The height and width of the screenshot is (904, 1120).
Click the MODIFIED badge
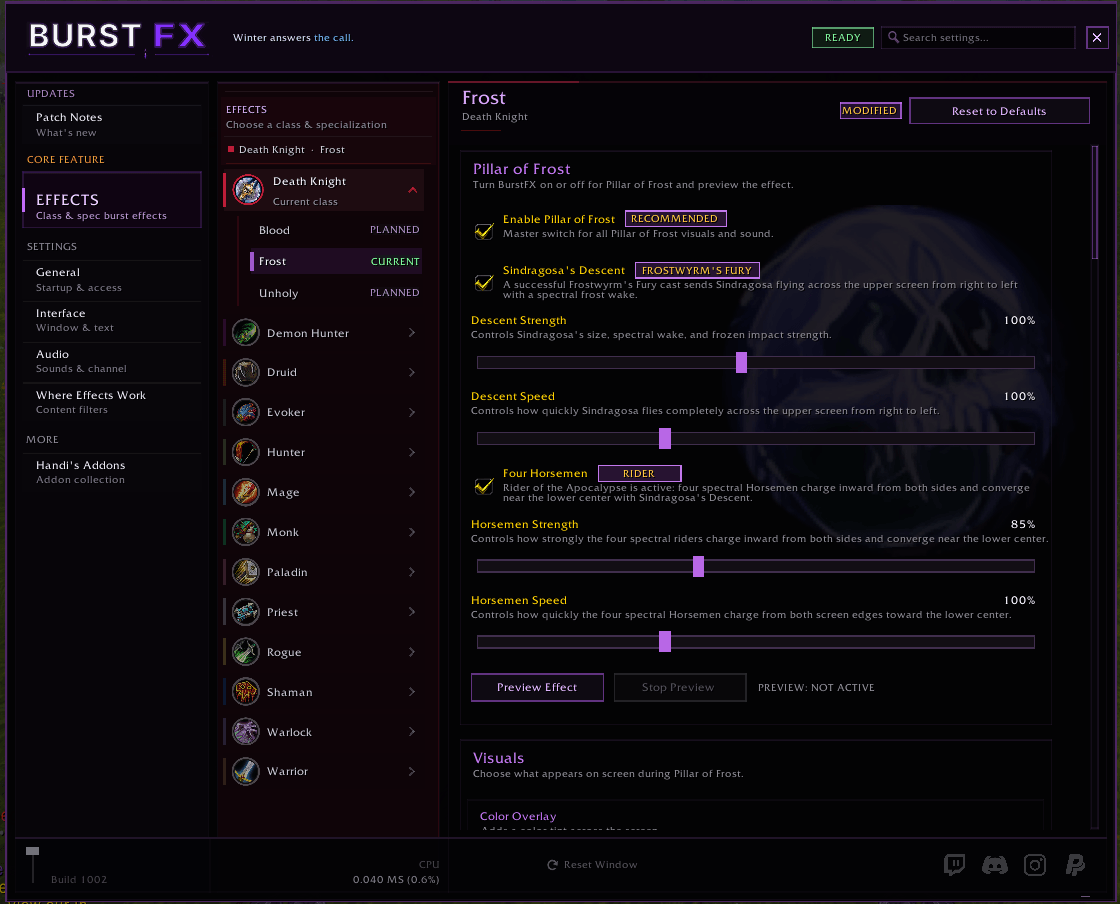870,110
